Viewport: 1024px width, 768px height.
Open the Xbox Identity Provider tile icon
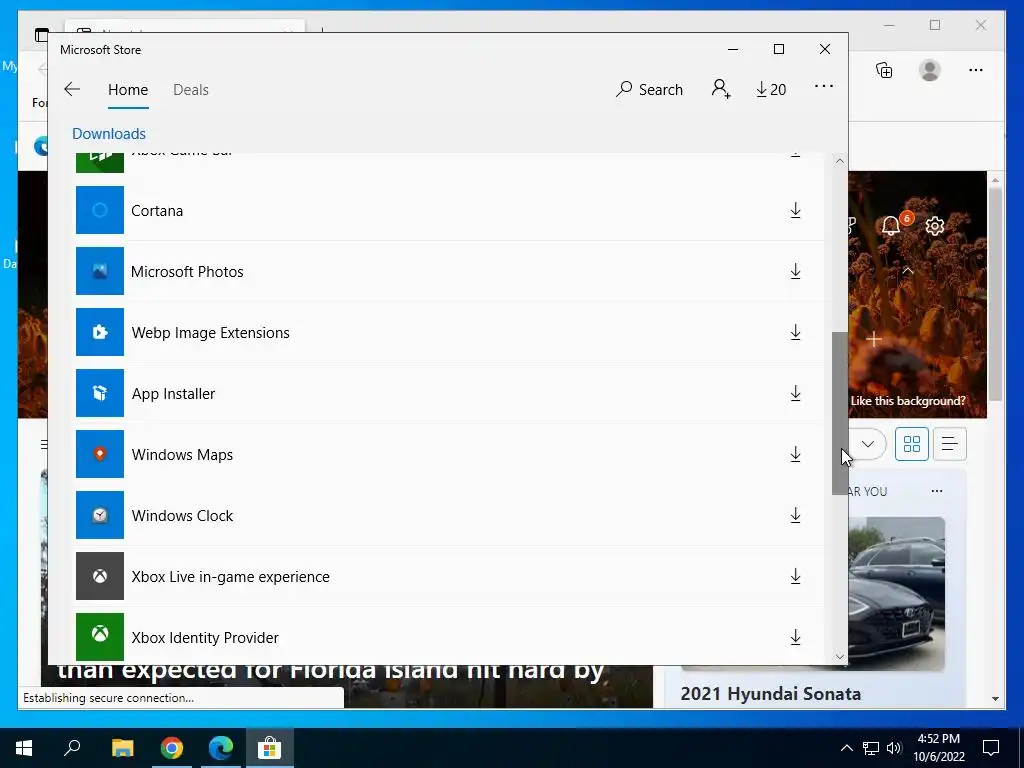tap(100, 637)
